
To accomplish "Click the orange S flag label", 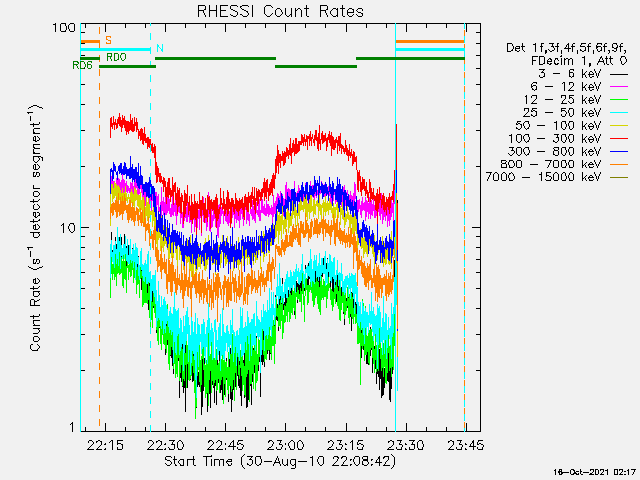I will click(x=108, y=40).
